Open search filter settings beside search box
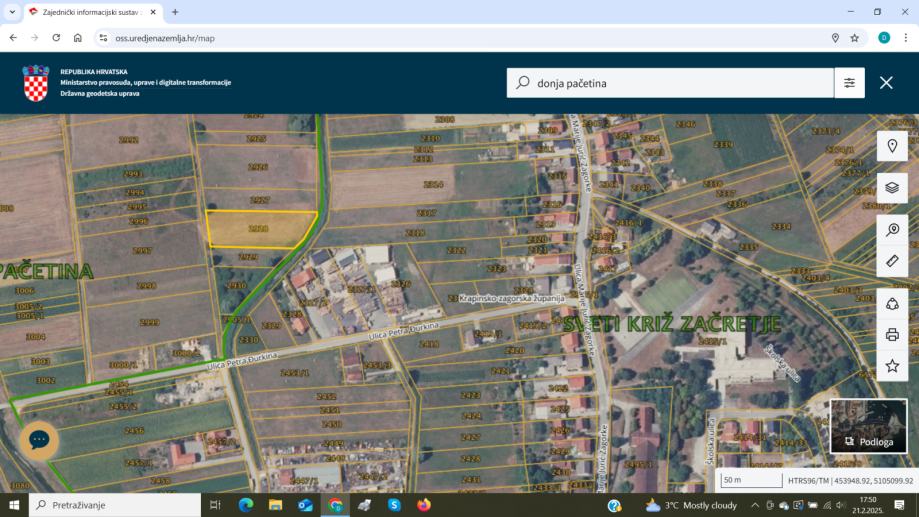 (849, 83)
